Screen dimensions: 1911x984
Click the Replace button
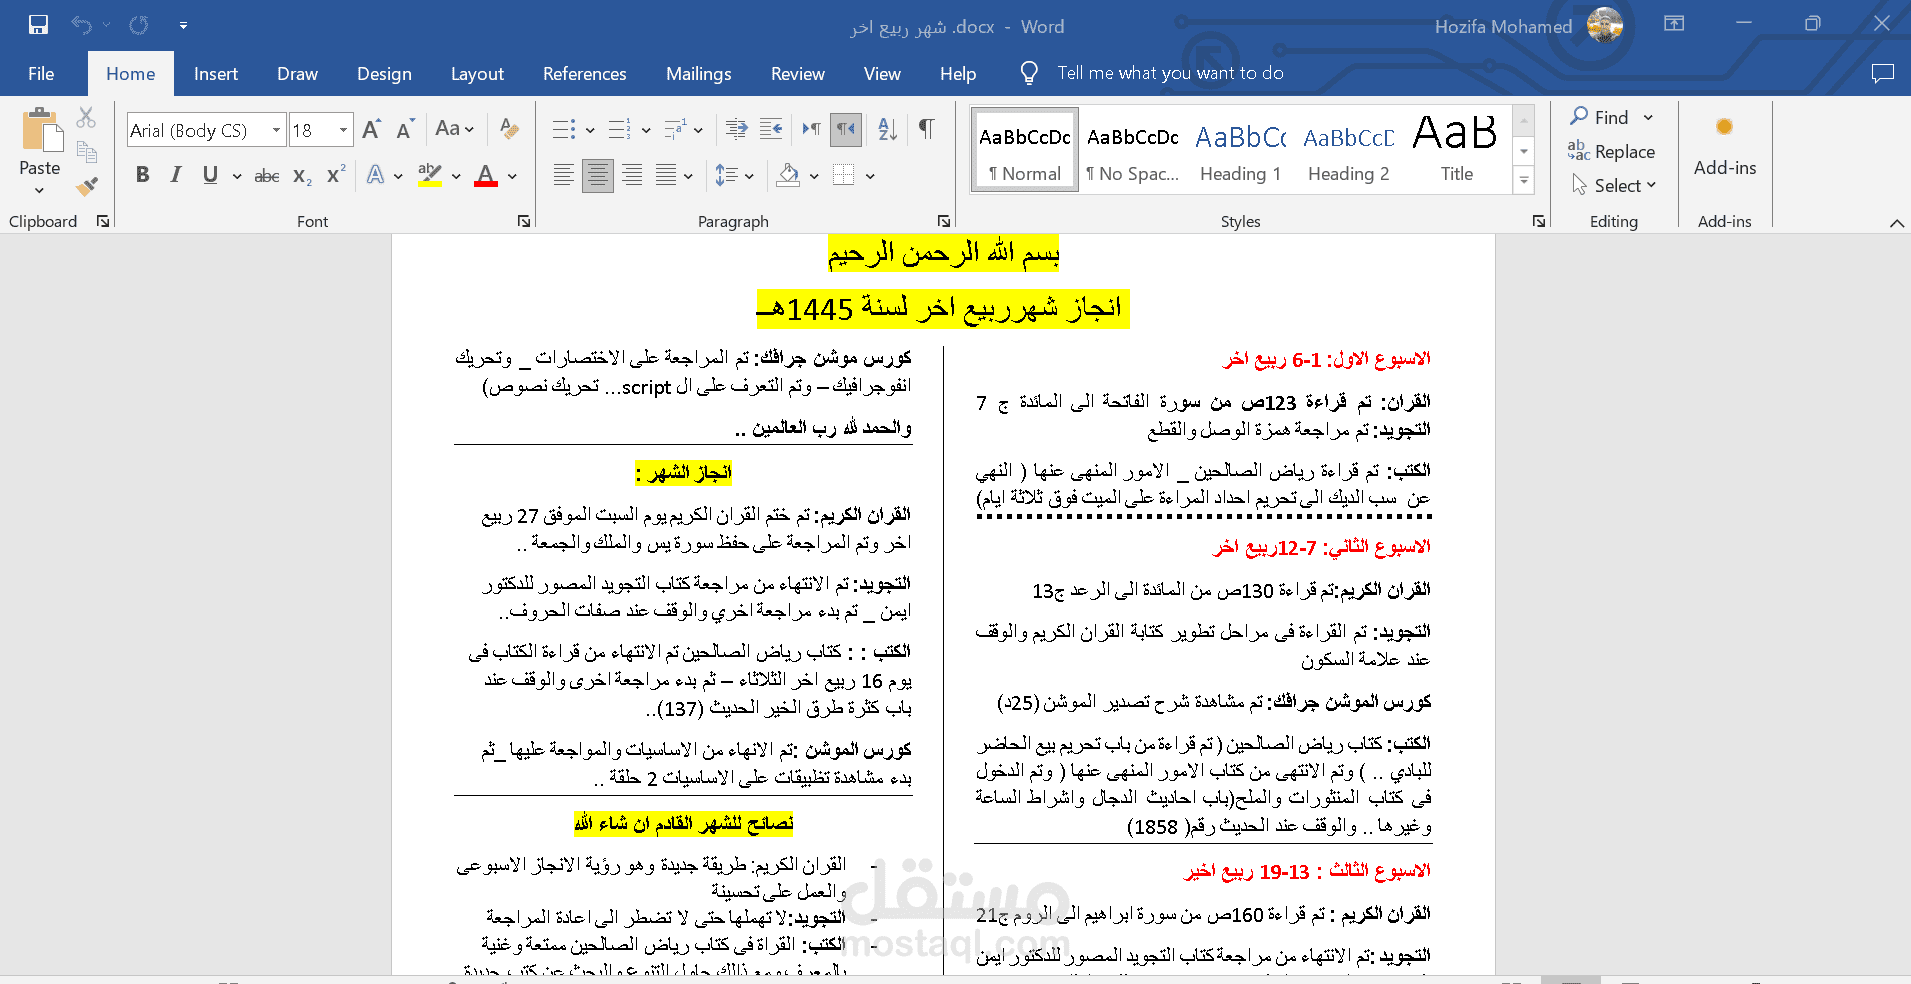click(x=1611, y=152)
